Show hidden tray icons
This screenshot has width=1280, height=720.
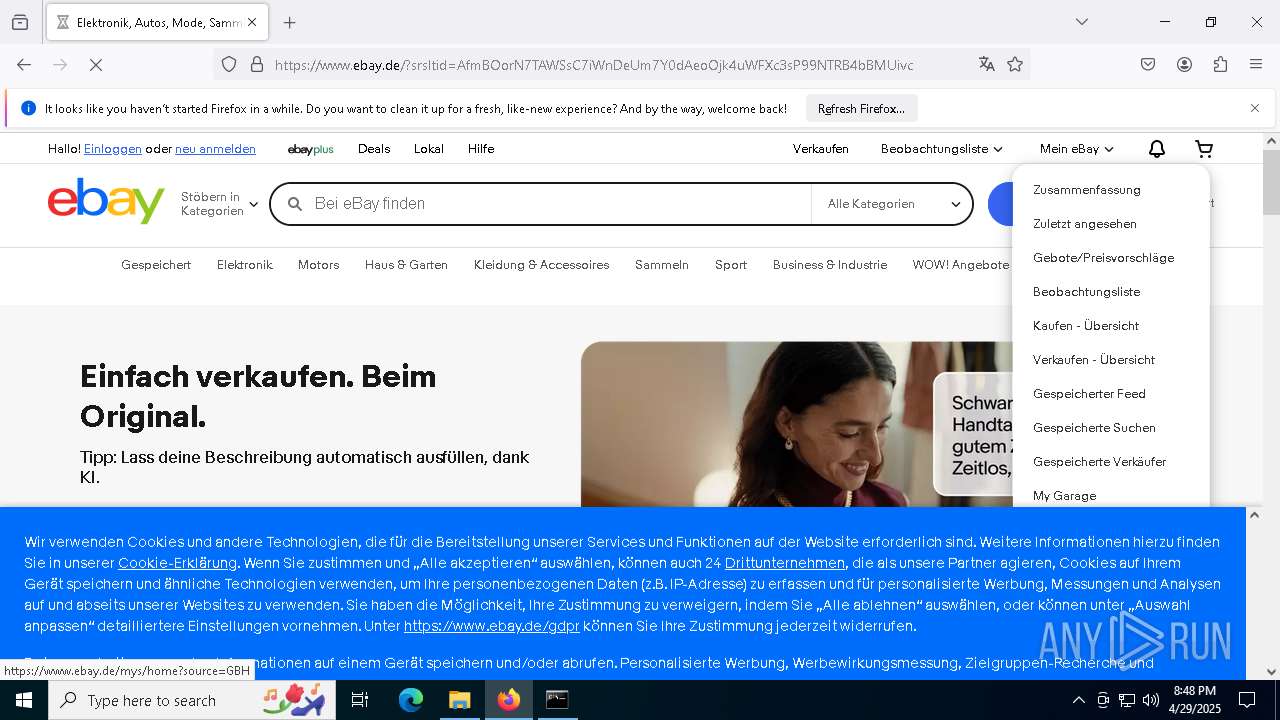tap(1078, 700)
